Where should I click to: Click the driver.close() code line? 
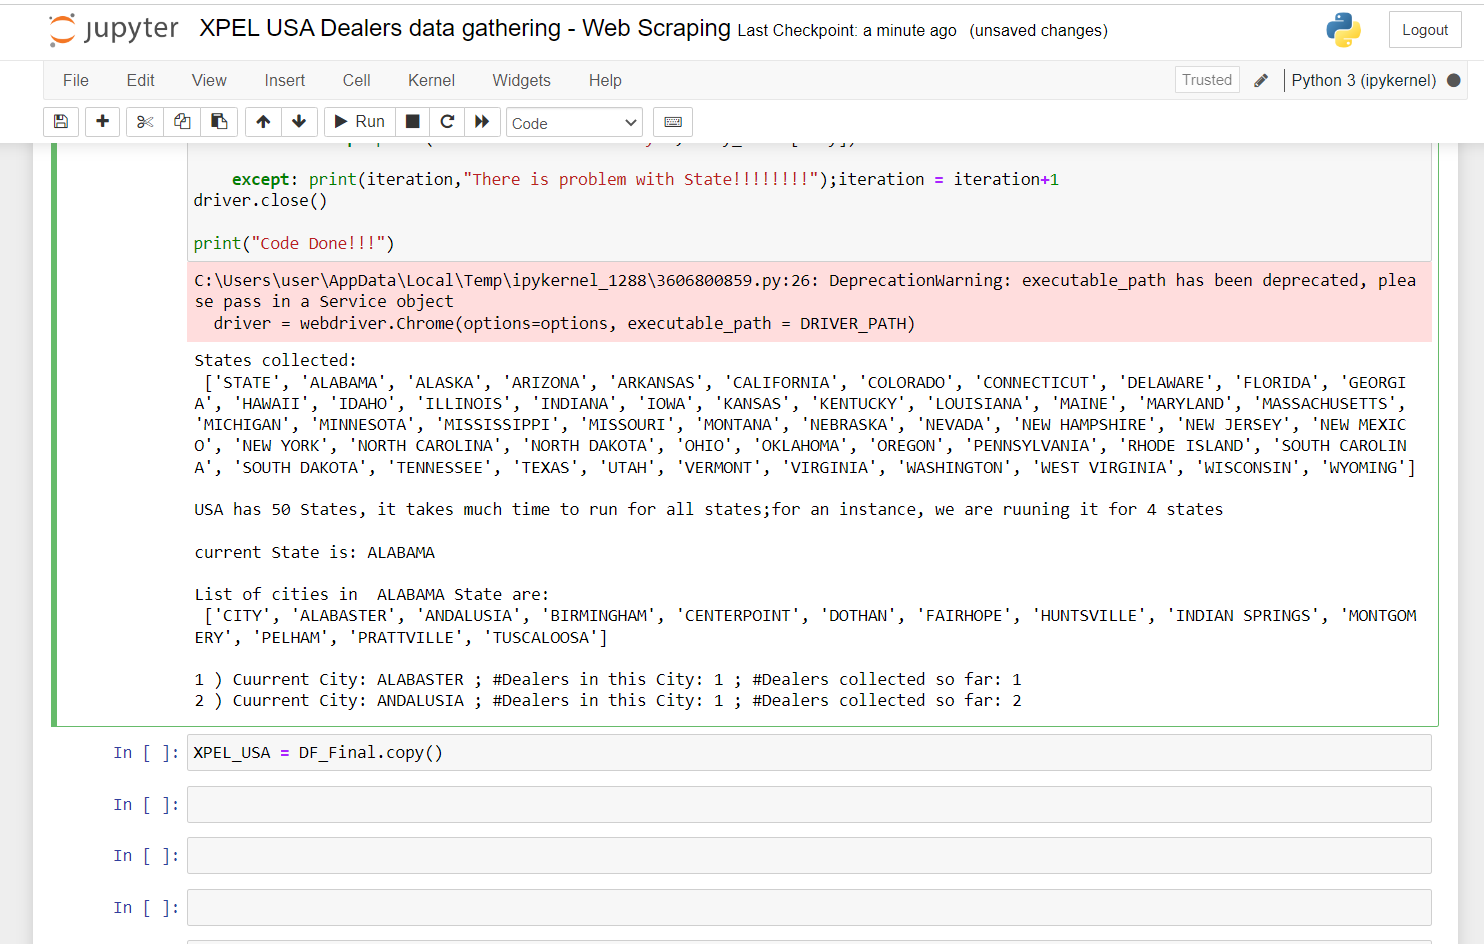tap(260, 200)
